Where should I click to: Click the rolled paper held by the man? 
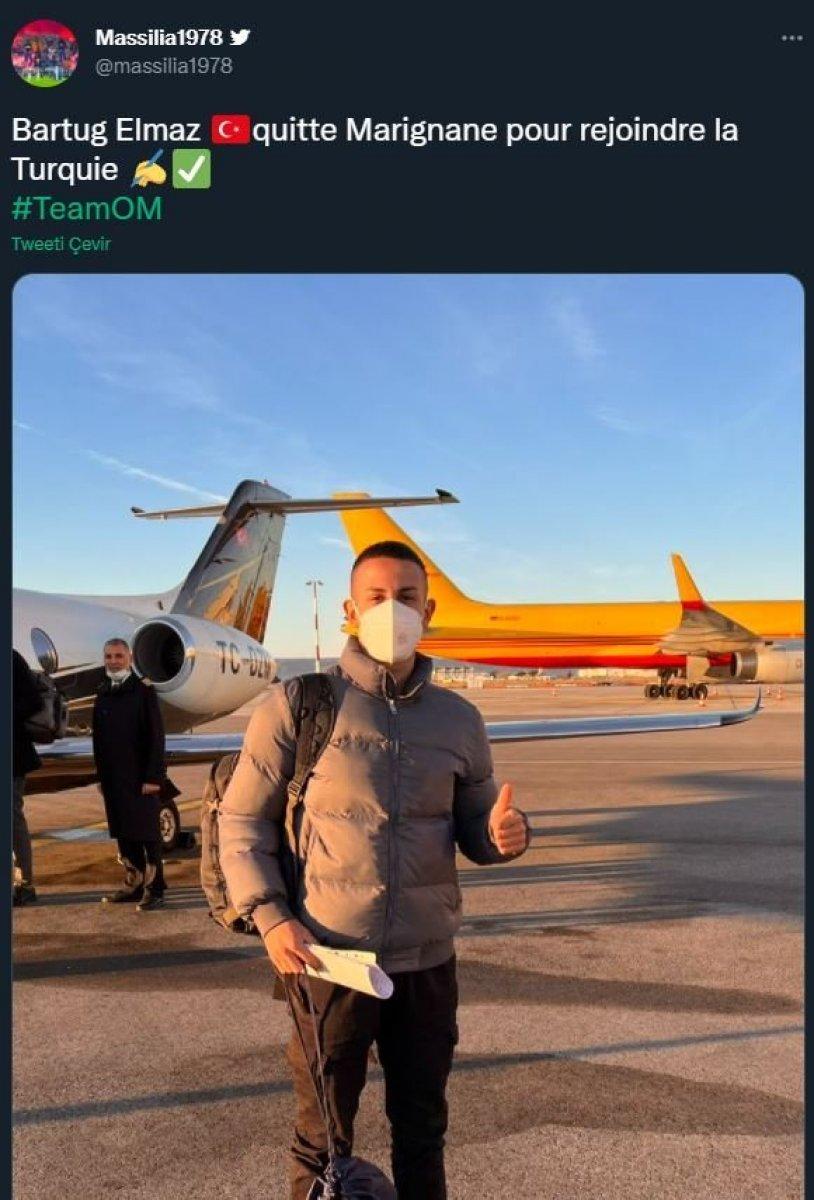pyautogui.click(x=349, y=968)
